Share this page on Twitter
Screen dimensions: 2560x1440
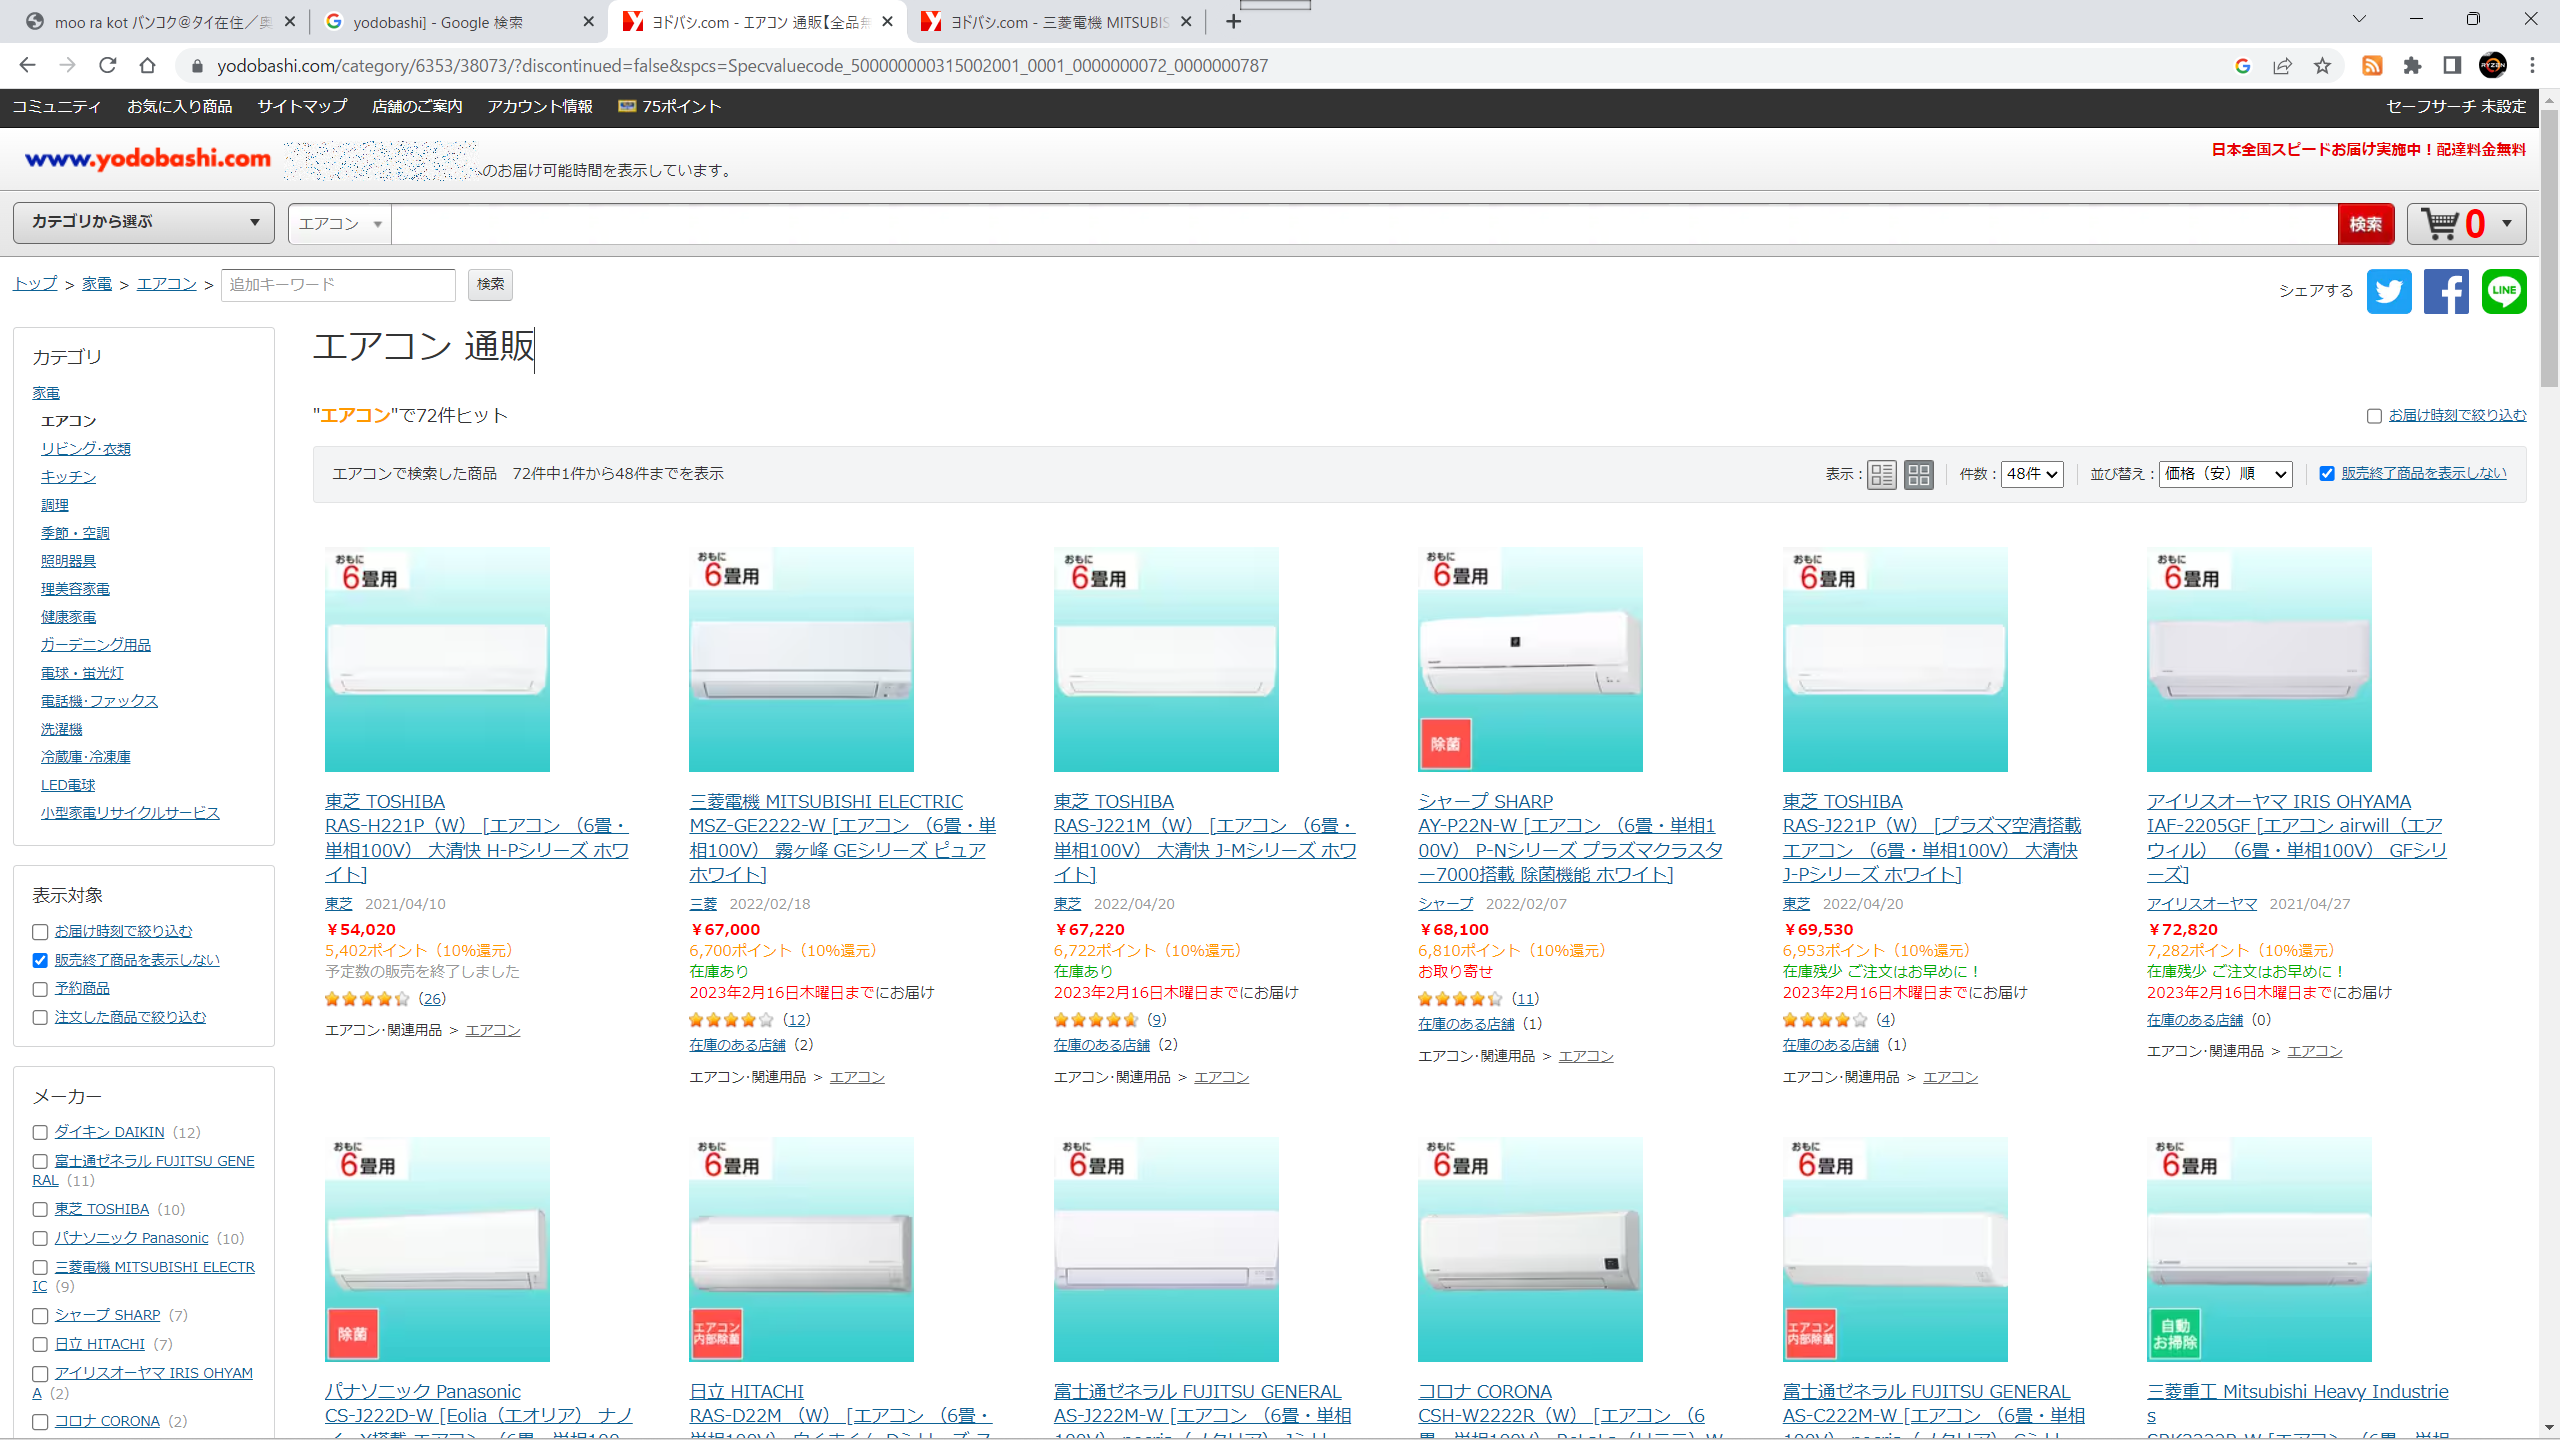tap(2389, 291)
